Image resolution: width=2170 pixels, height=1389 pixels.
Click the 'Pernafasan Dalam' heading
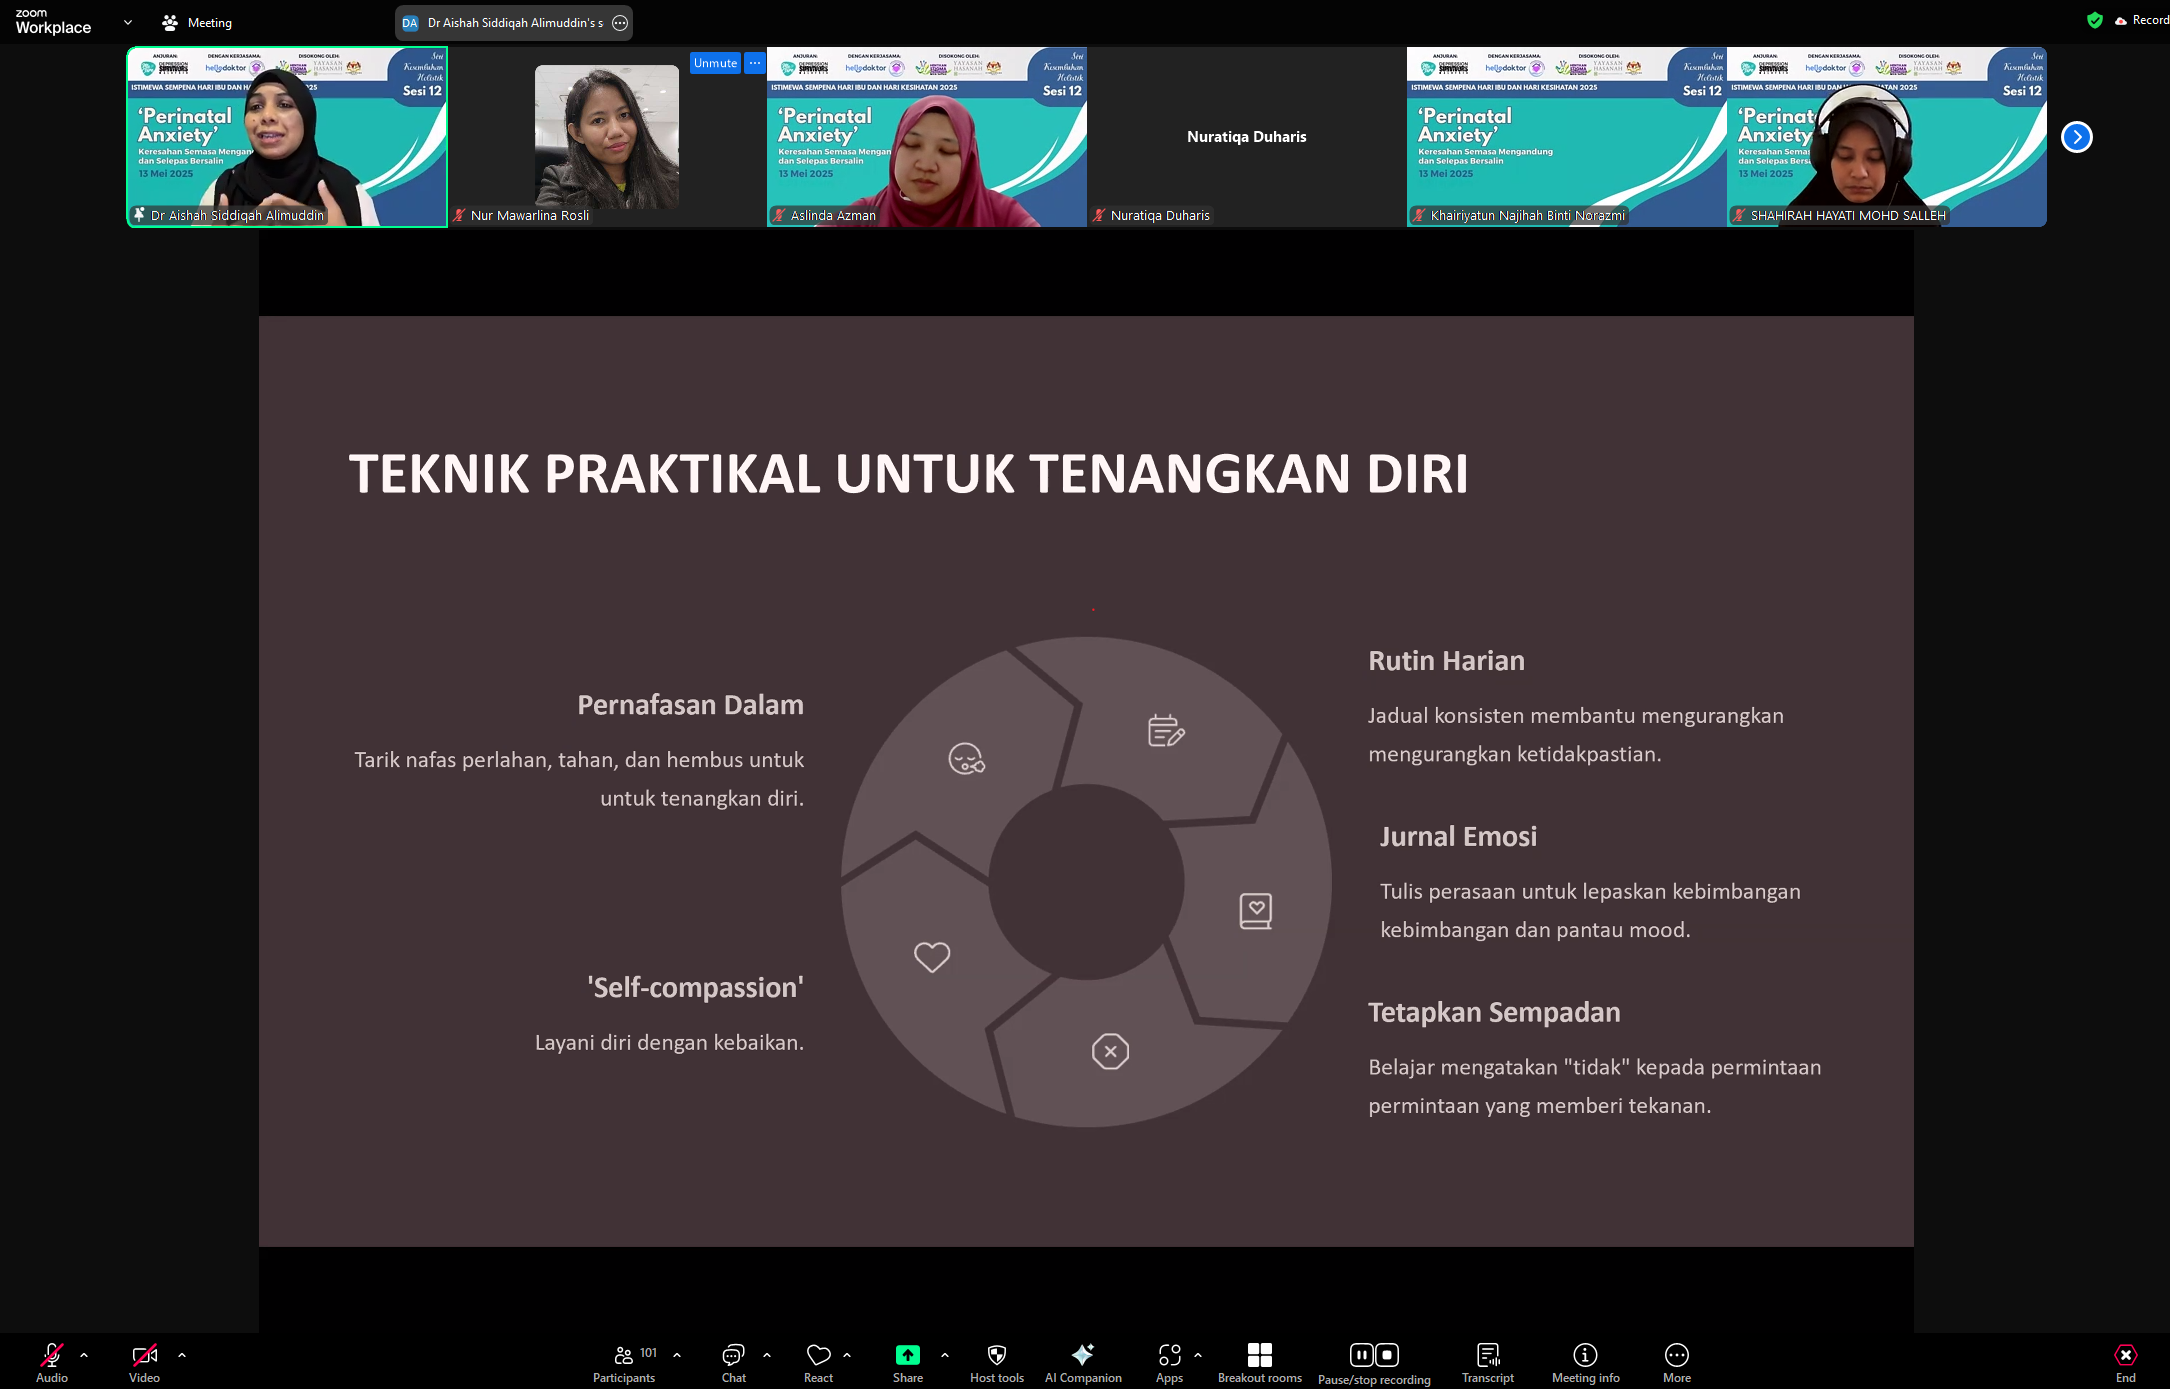691,705
